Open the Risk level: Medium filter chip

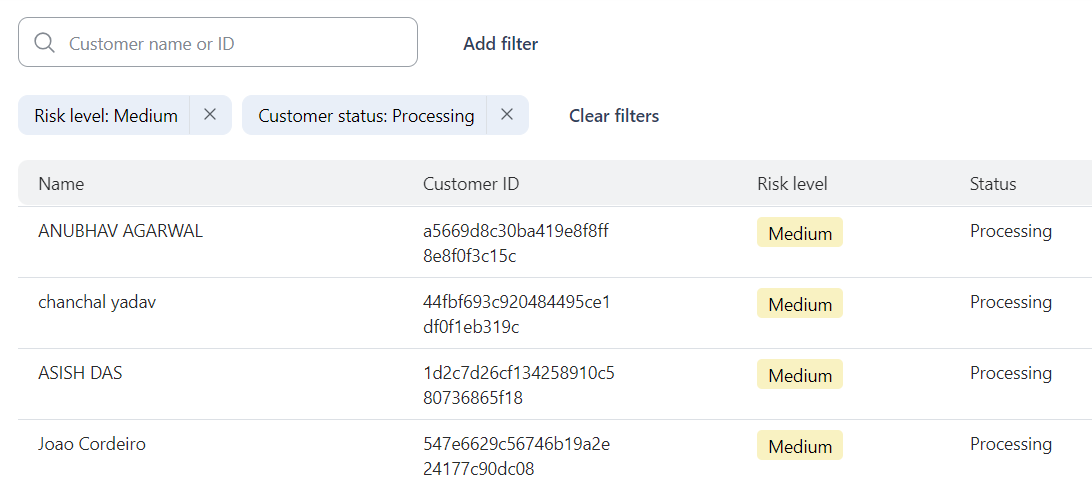point(106,116)
